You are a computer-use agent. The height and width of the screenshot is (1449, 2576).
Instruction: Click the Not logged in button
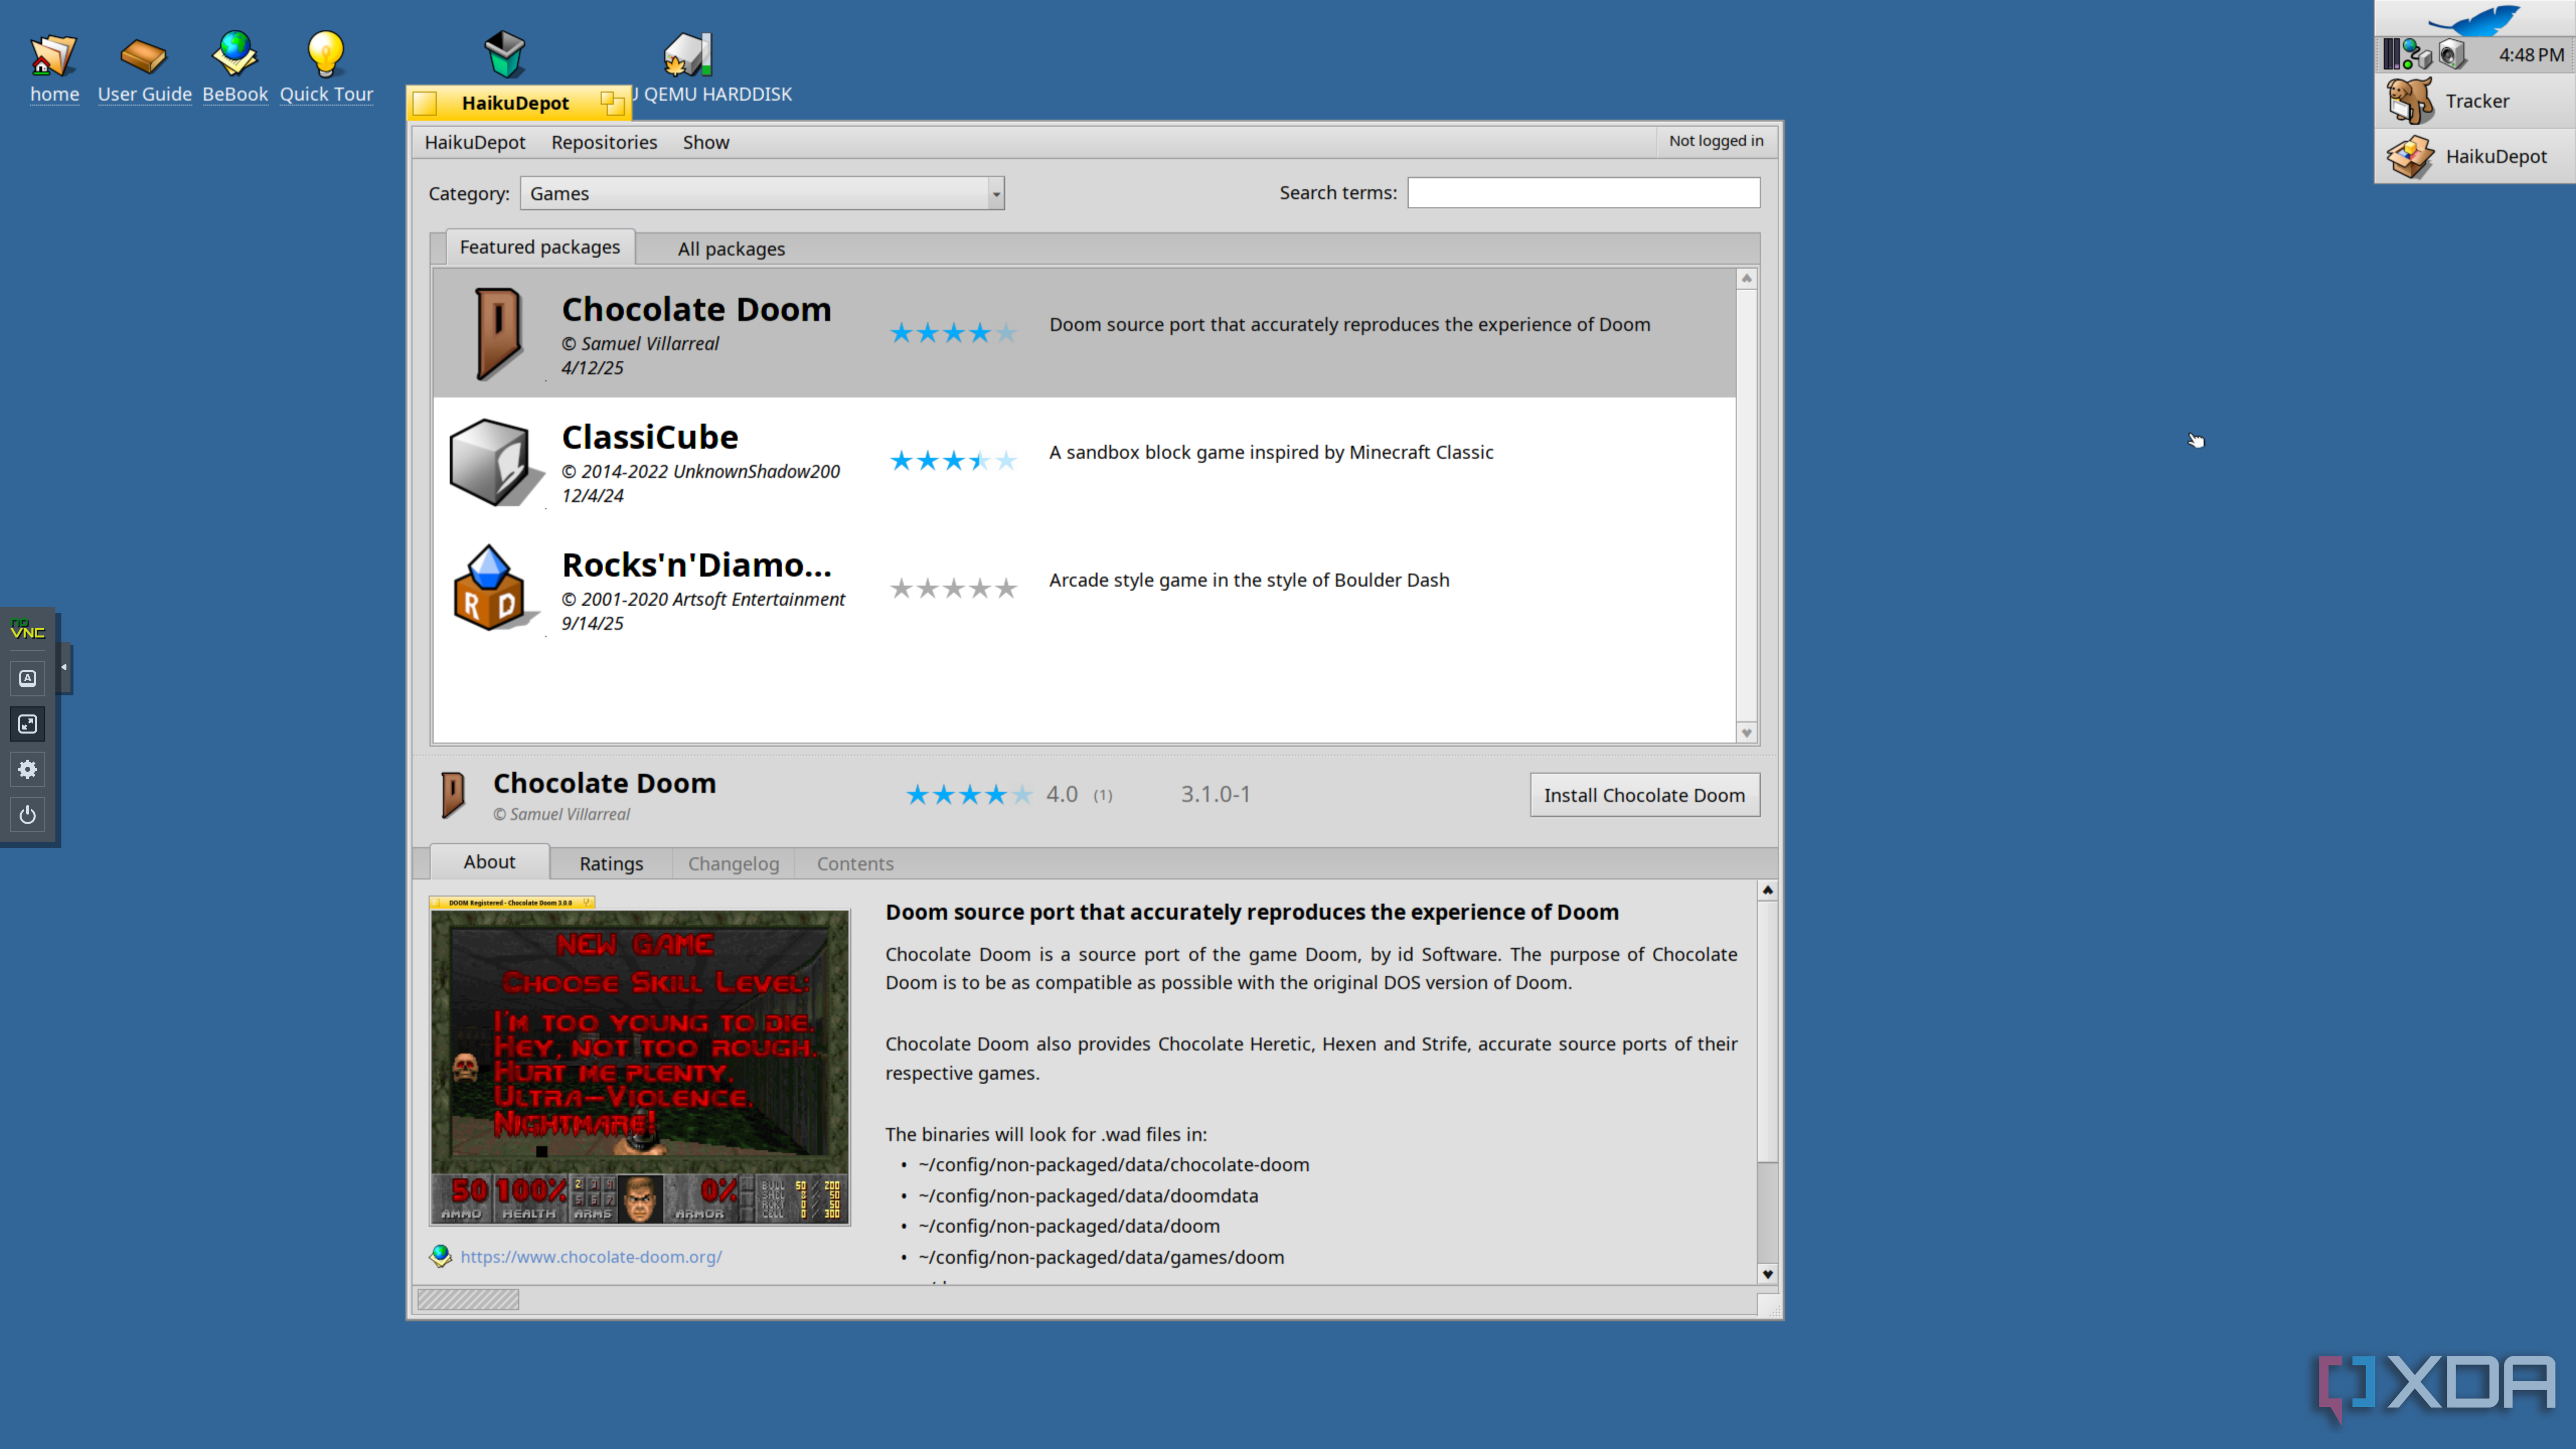pos(1716,141)
